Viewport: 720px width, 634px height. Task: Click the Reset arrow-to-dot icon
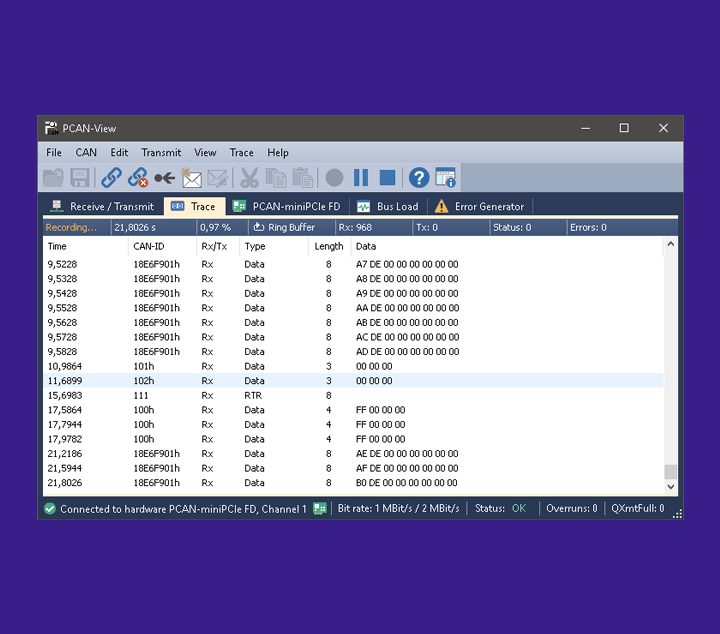click(x=164, y=178)
